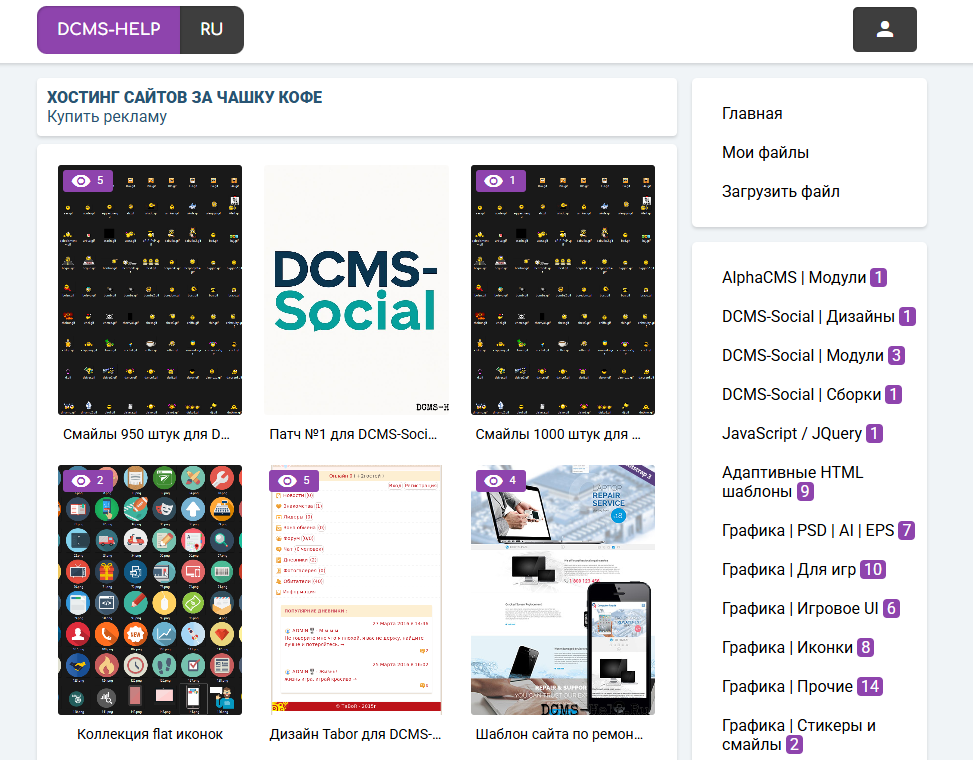Open the DCMS-Social patch thumbnail
Image resolution: width=973 pixels, height=760 pixels.
pyautogui.click(x=356, y=290)
